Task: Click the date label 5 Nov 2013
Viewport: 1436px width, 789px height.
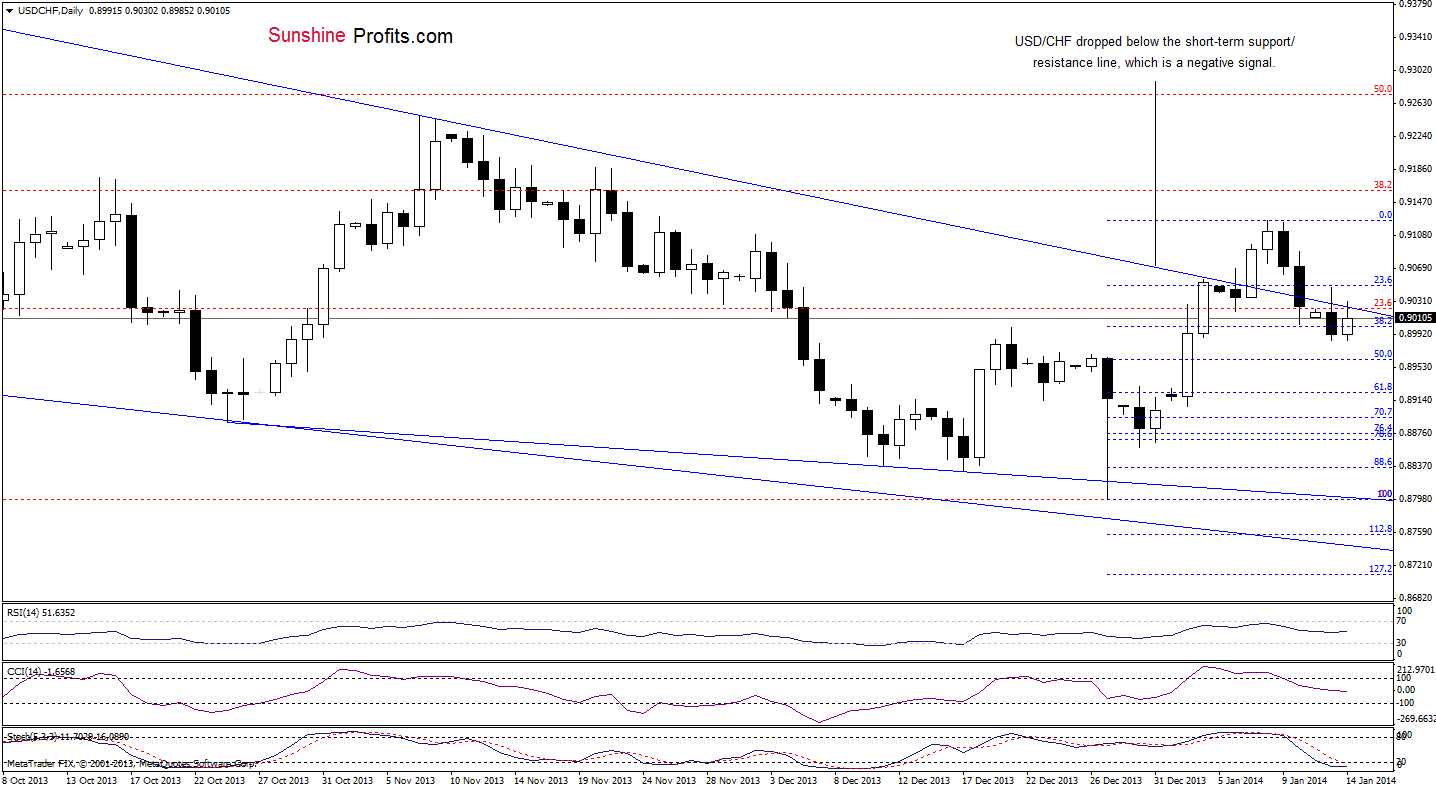Action: coord(409,780)
